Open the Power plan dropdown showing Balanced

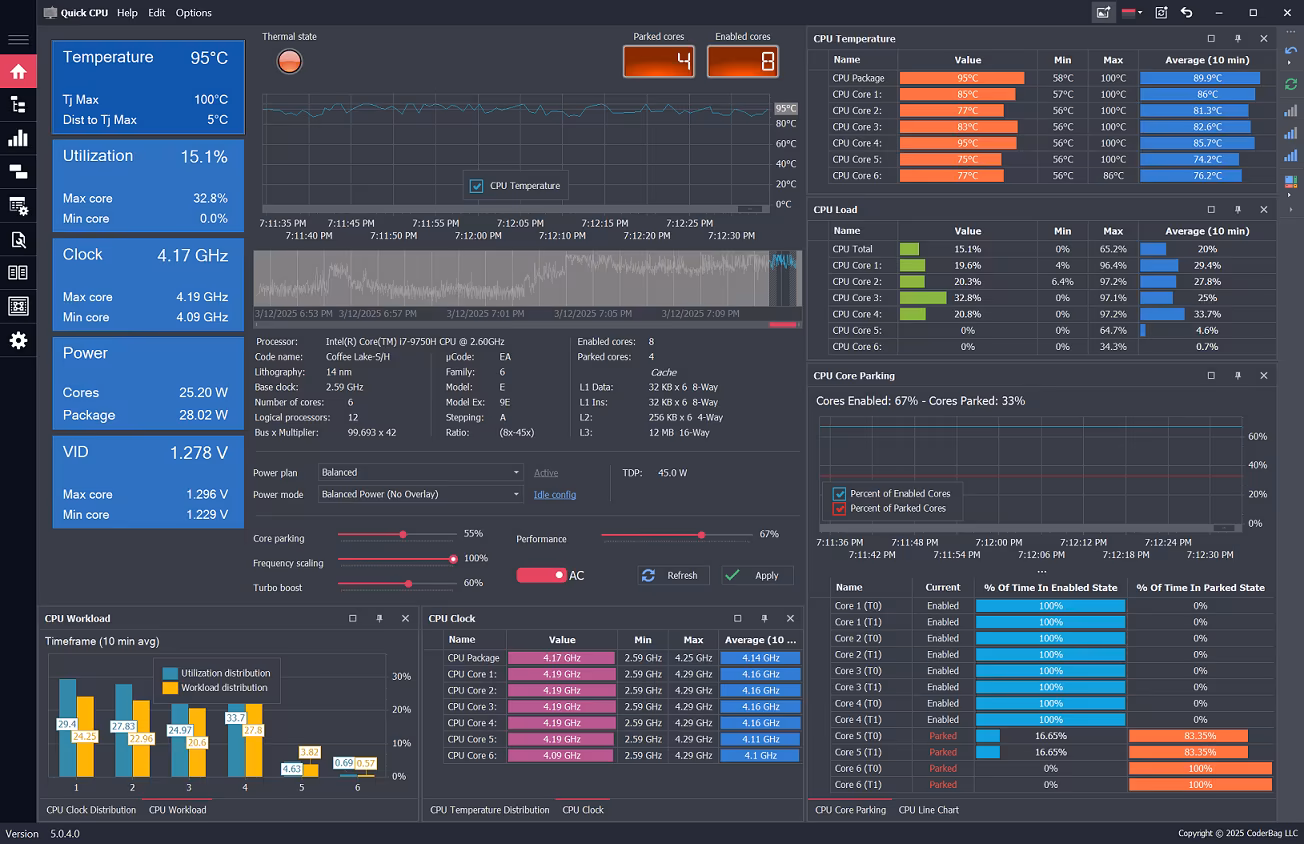pyautogui.click(x=420, y=472)
